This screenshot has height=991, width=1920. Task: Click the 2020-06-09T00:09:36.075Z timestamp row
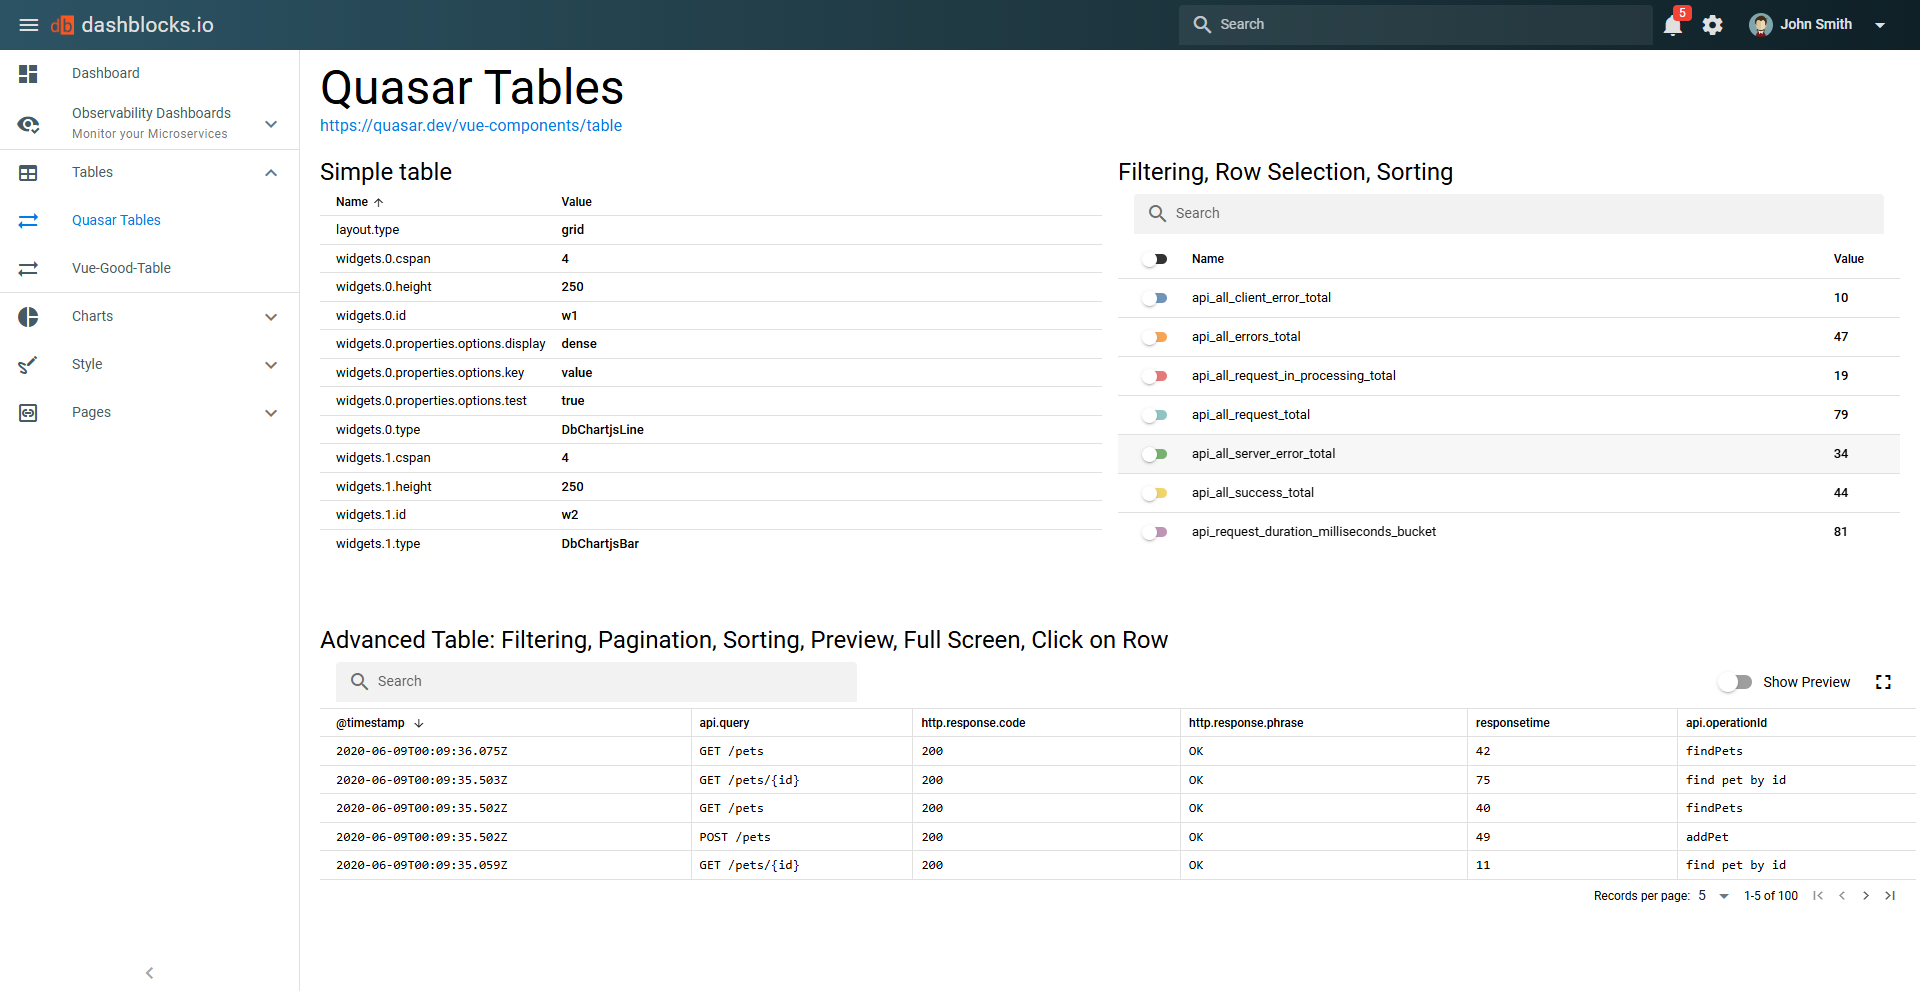[x=1118, y=751]
